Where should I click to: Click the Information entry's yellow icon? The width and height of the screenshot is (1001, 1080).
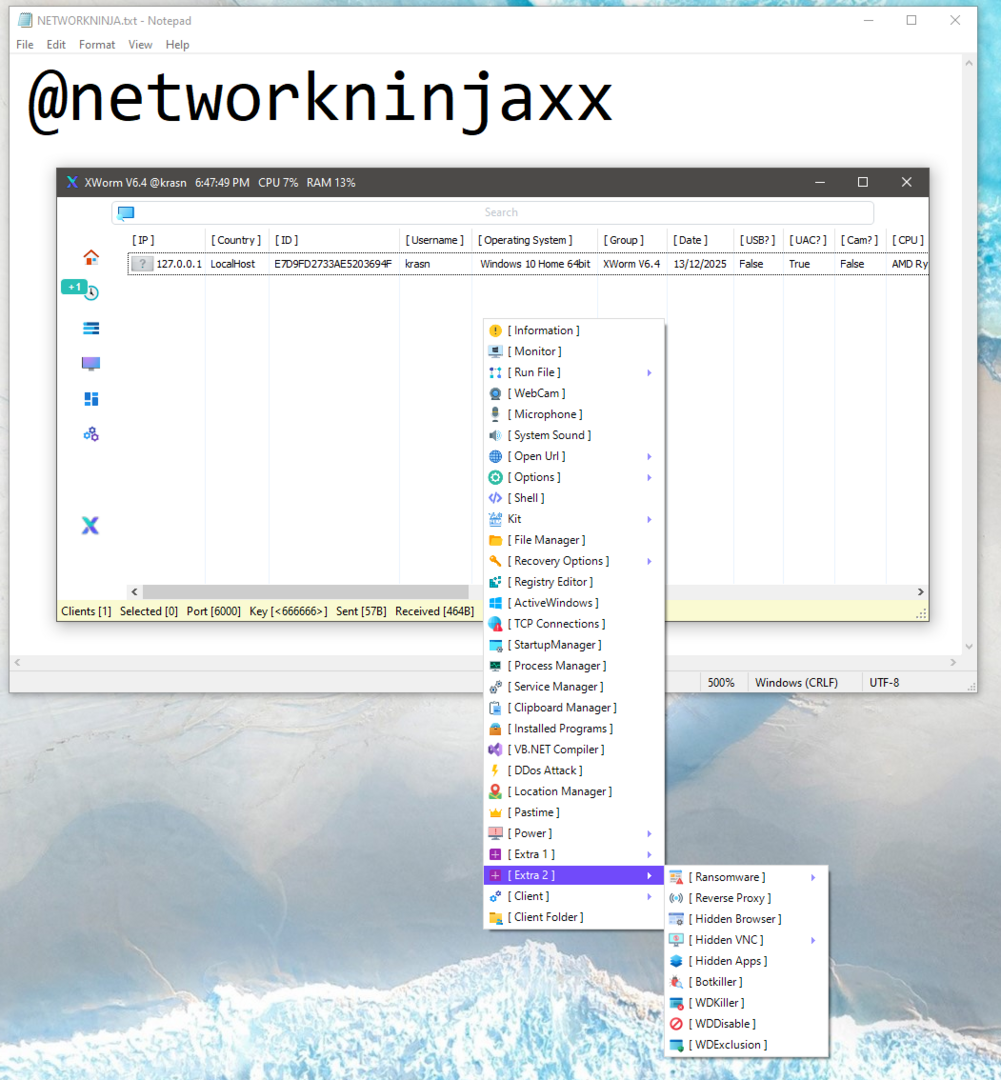[495, 331]
